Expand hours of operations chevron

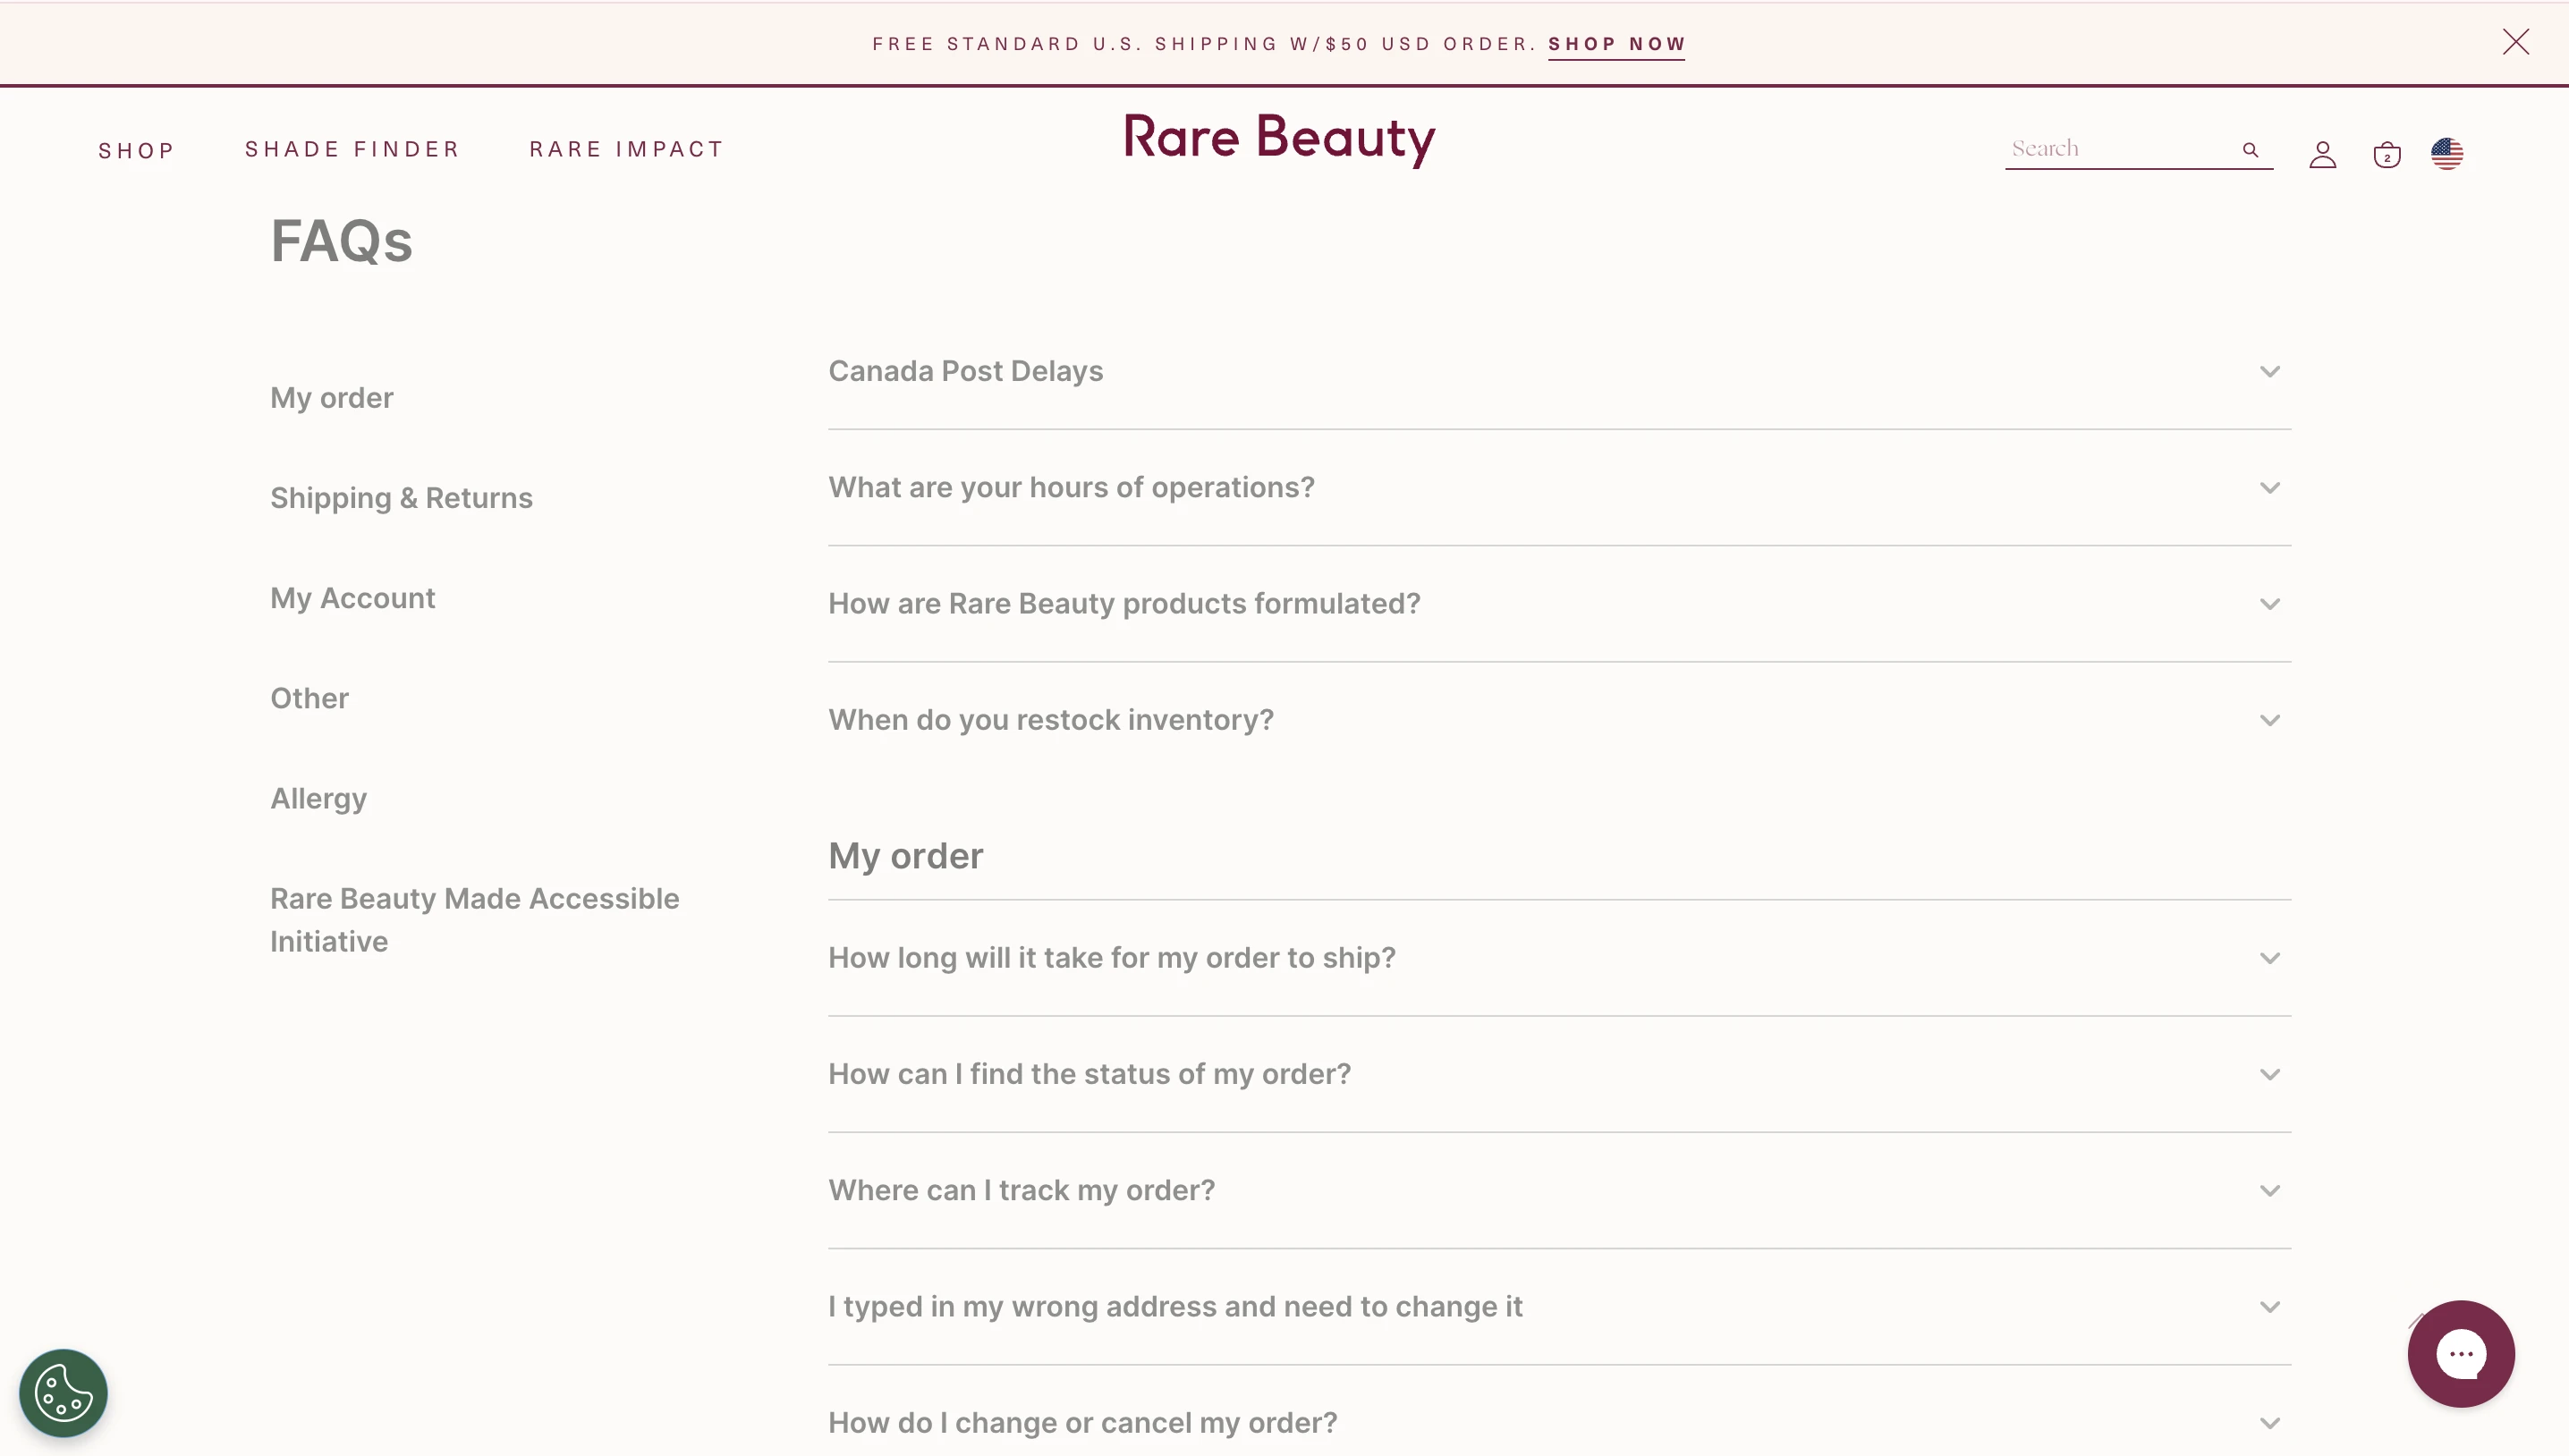click(x=2269, y=488)
